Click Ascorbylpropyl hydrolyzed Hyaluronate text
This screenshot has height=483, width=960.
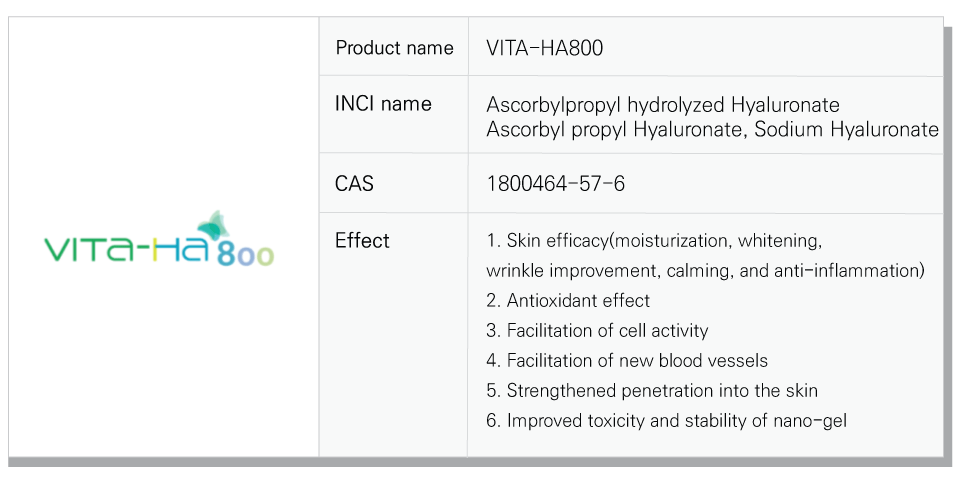pos(662,105)
